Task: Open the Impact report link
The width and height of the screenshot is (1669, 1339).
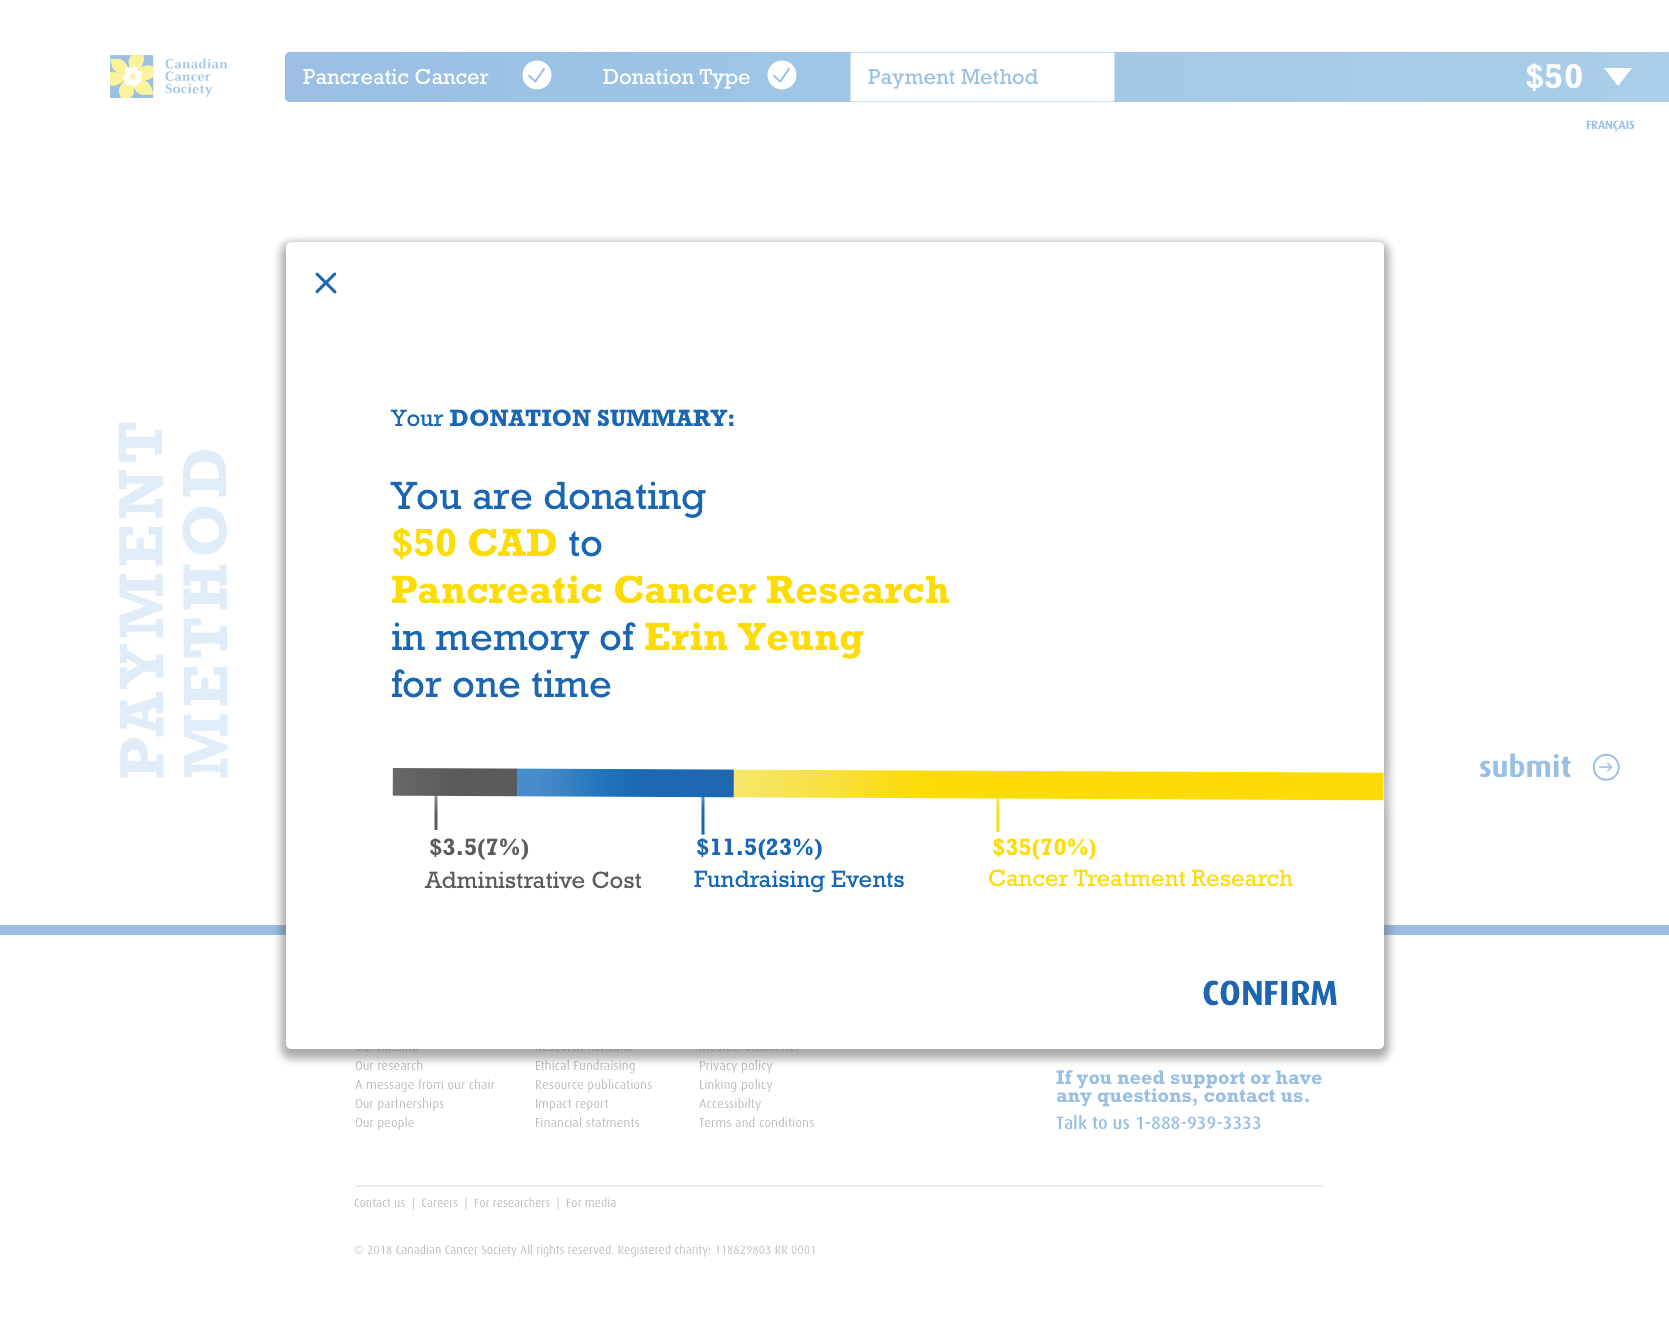Action: click(x=571, y=1104)
